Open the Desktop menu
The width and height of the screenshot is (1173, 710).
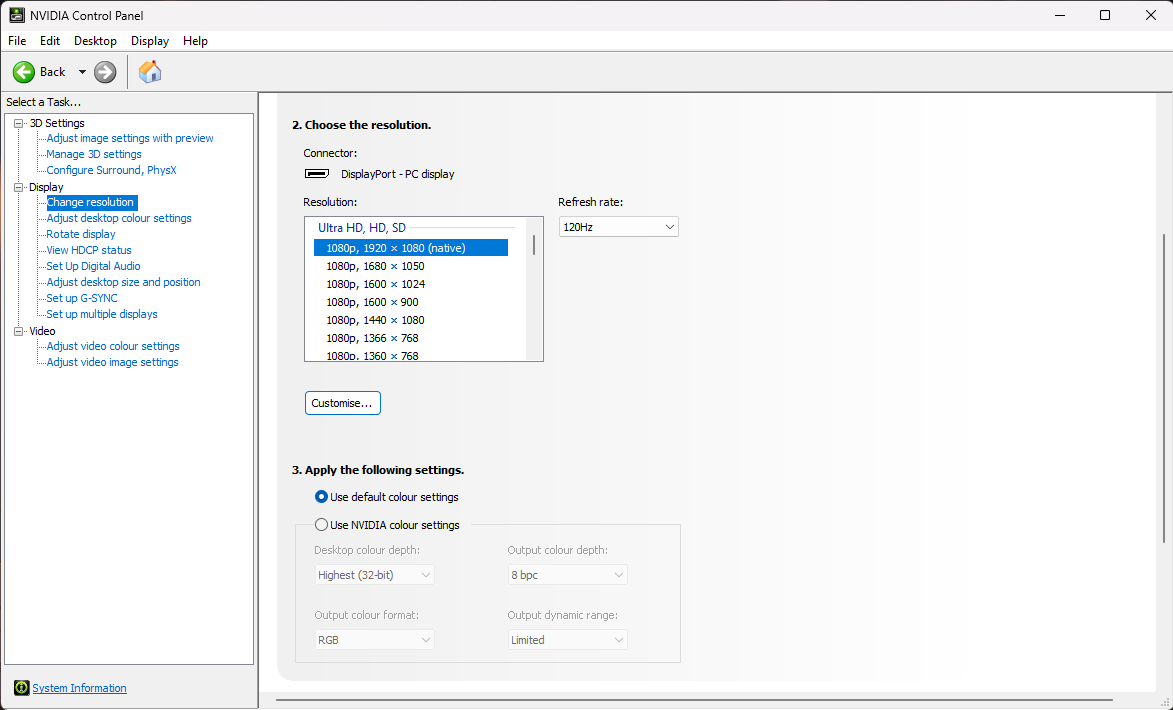95,40
